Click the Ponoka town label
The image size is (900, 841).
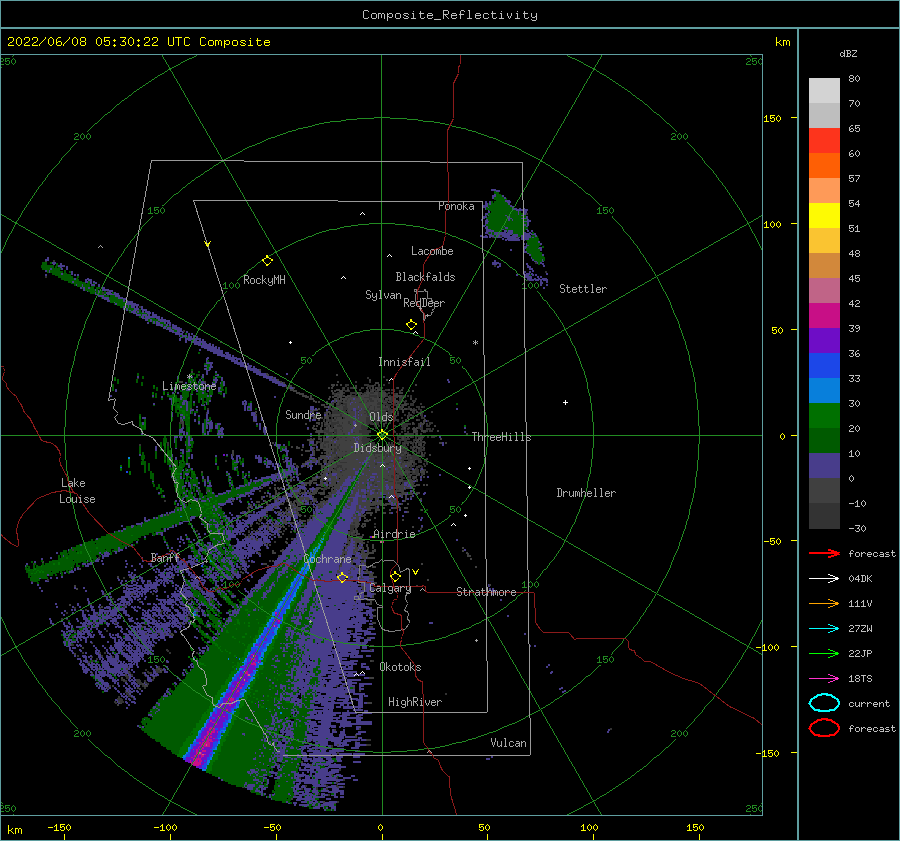click(x=456, y=206)
